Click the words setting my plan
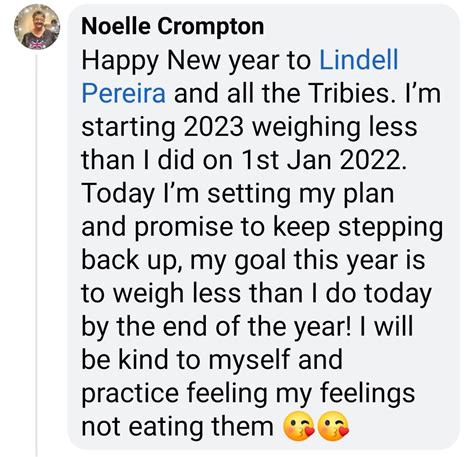 point(301,194)
